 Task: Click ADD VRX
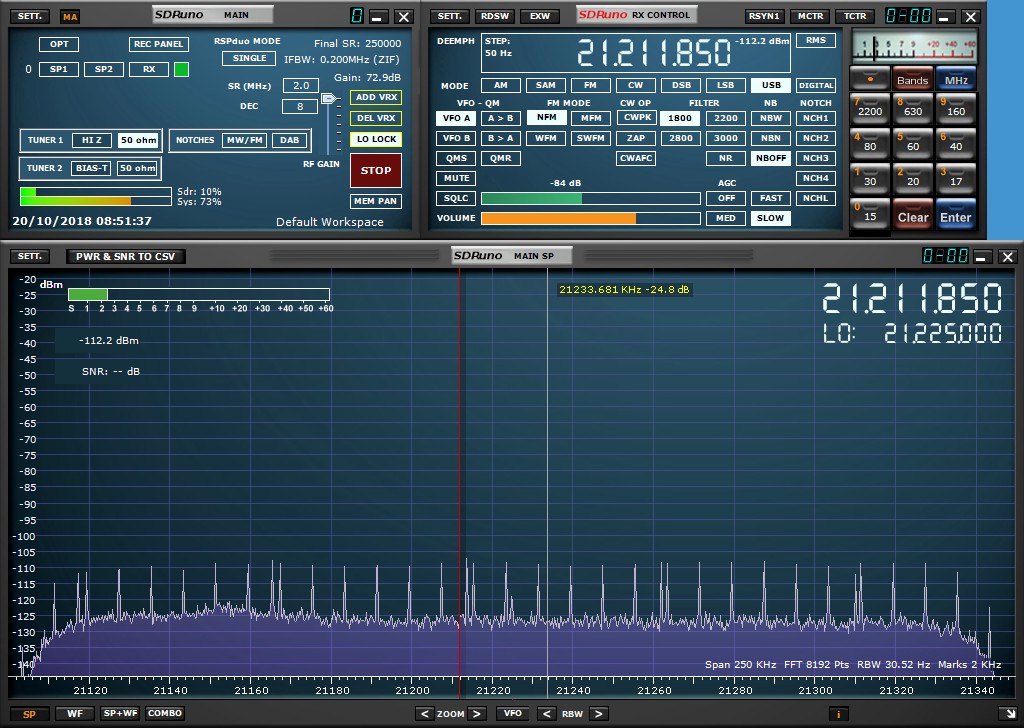point(376,97)
